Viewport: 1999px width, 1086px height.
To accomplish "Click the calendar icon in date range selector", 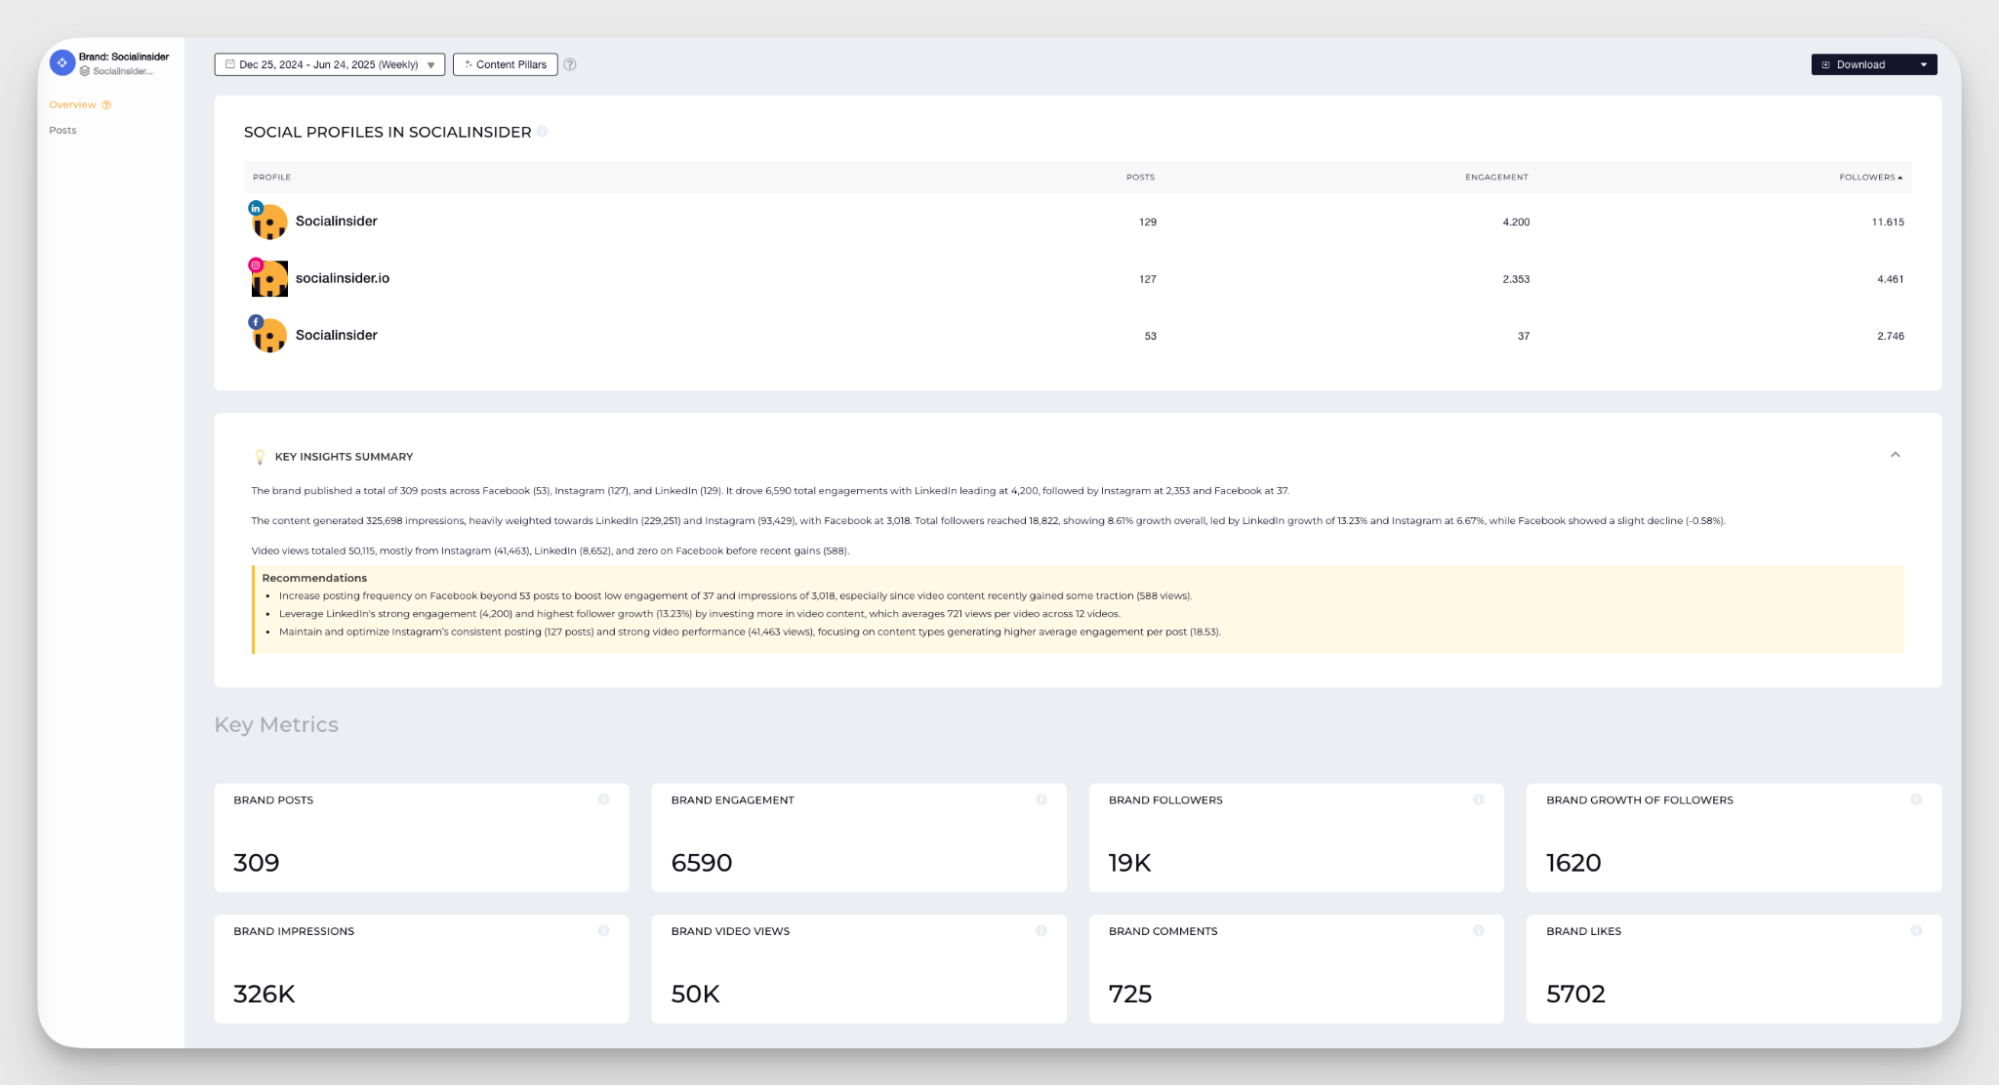I will [x=229, y=64].
